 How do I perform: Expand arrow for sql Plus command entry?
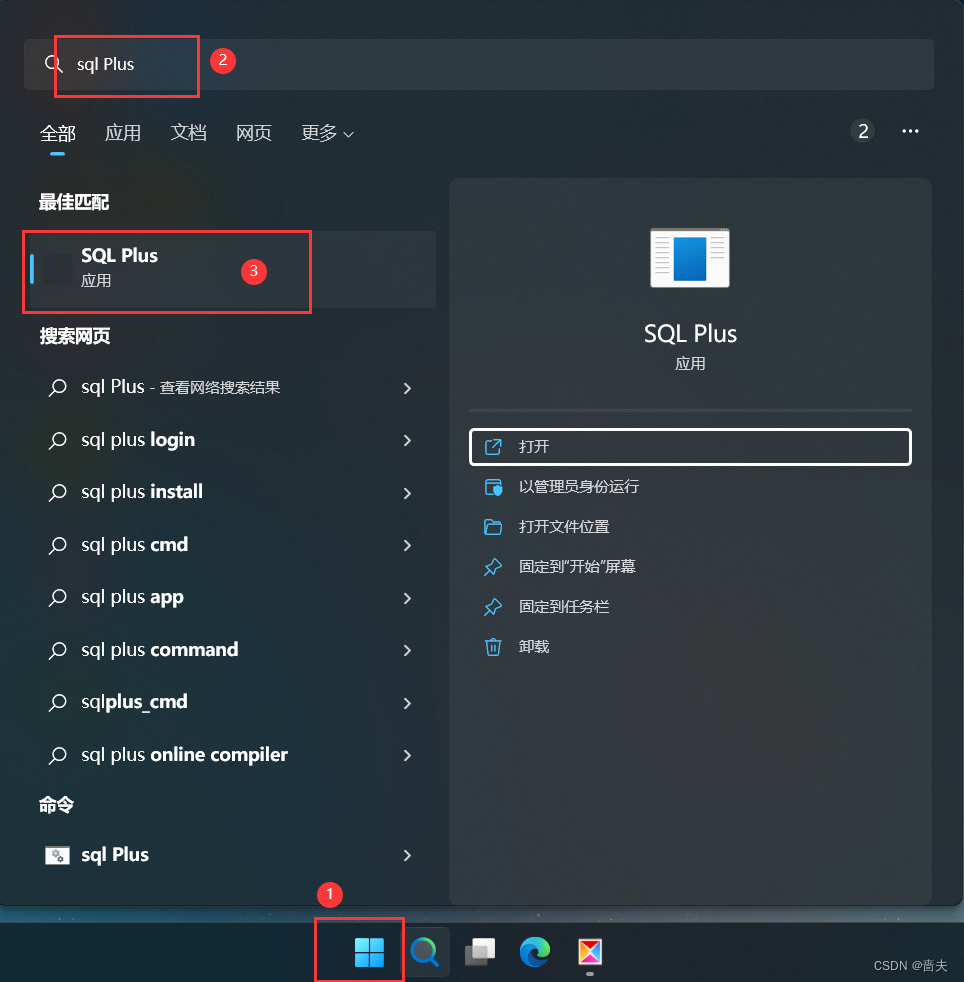click(x=407, y=855)
